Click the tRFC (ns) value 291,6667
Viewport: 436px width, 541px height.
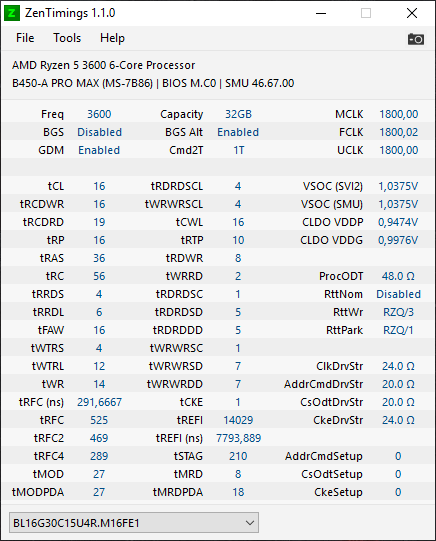tap(99, 402)
